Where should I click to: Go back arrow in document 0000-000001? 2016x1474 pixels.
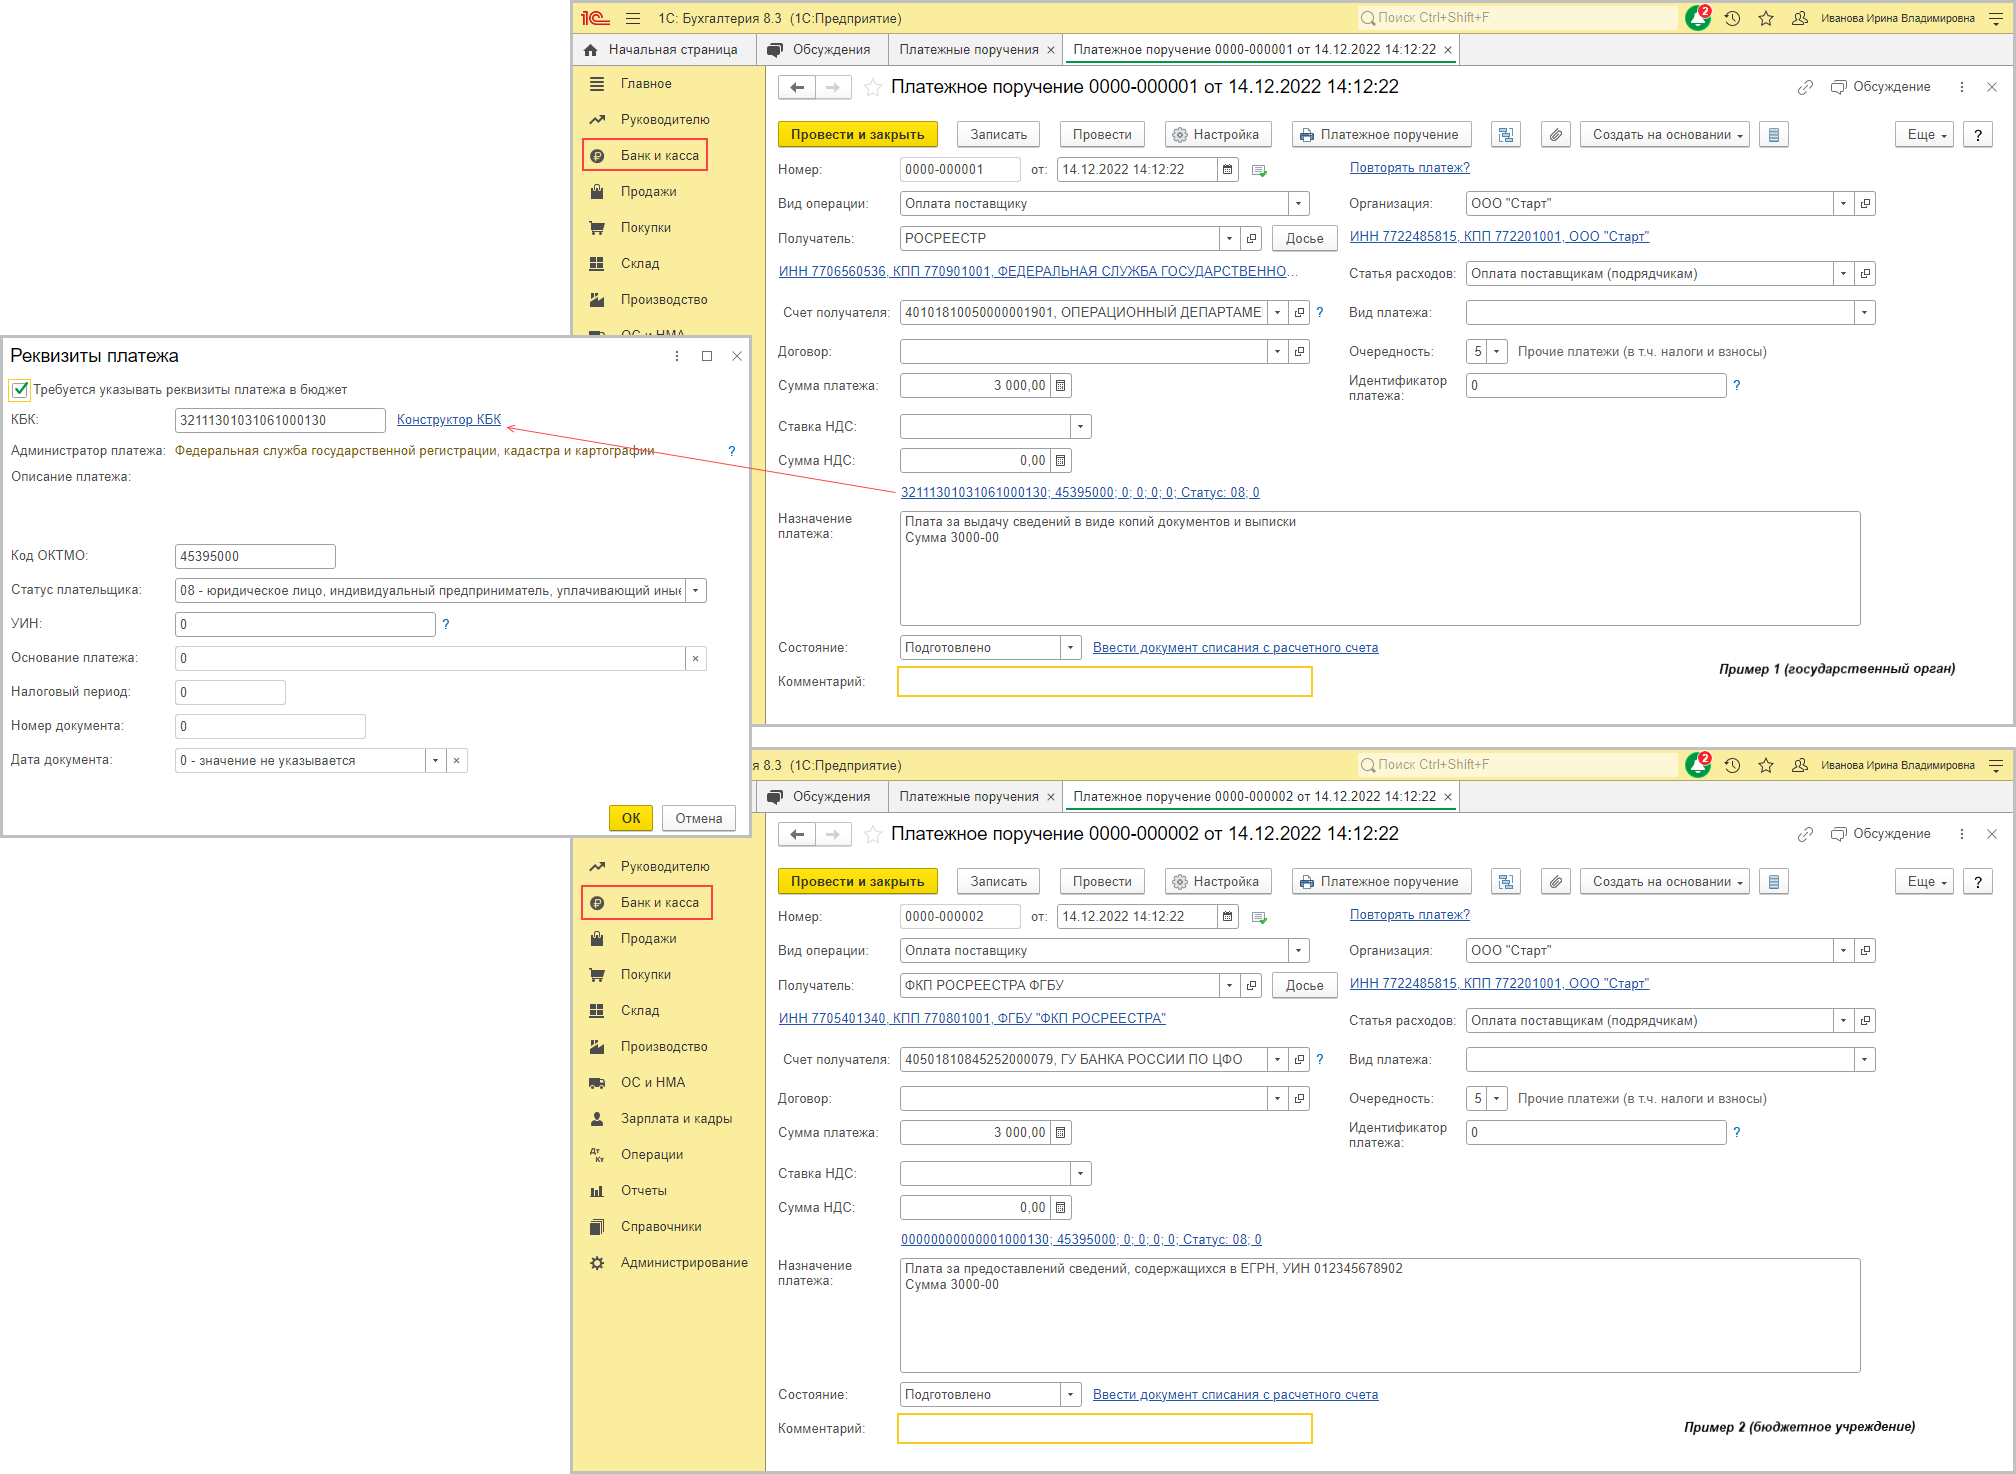(797, 87)
